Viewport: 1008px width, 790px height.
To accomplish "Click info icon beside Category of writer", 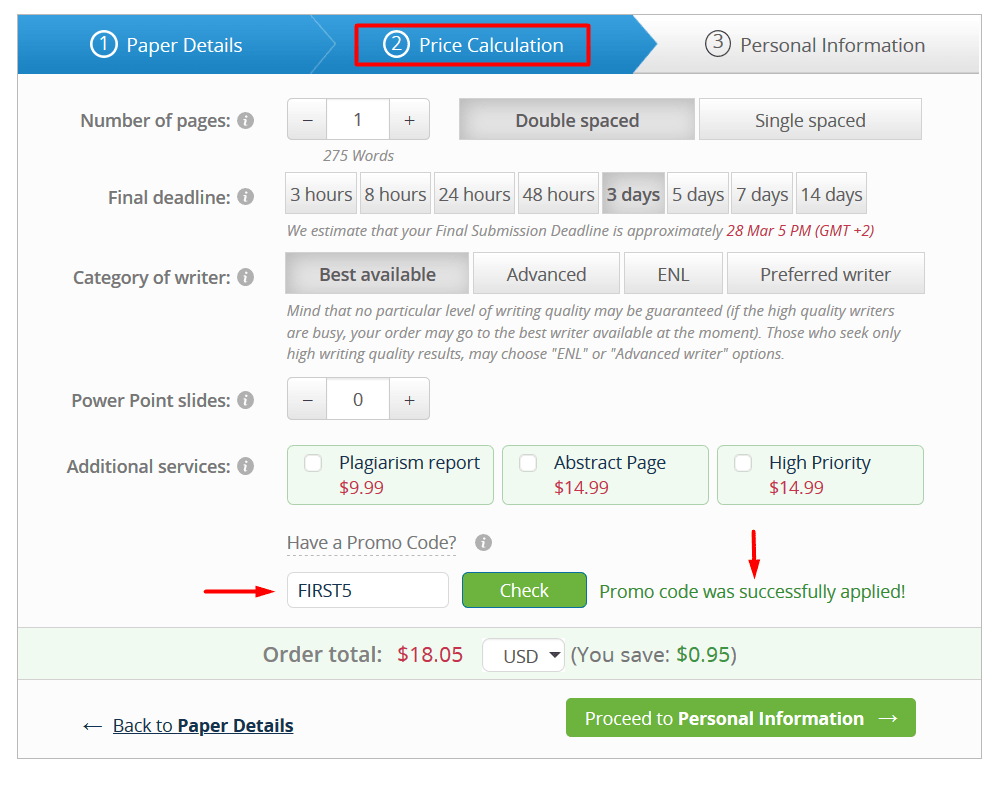I will (246, 277).
